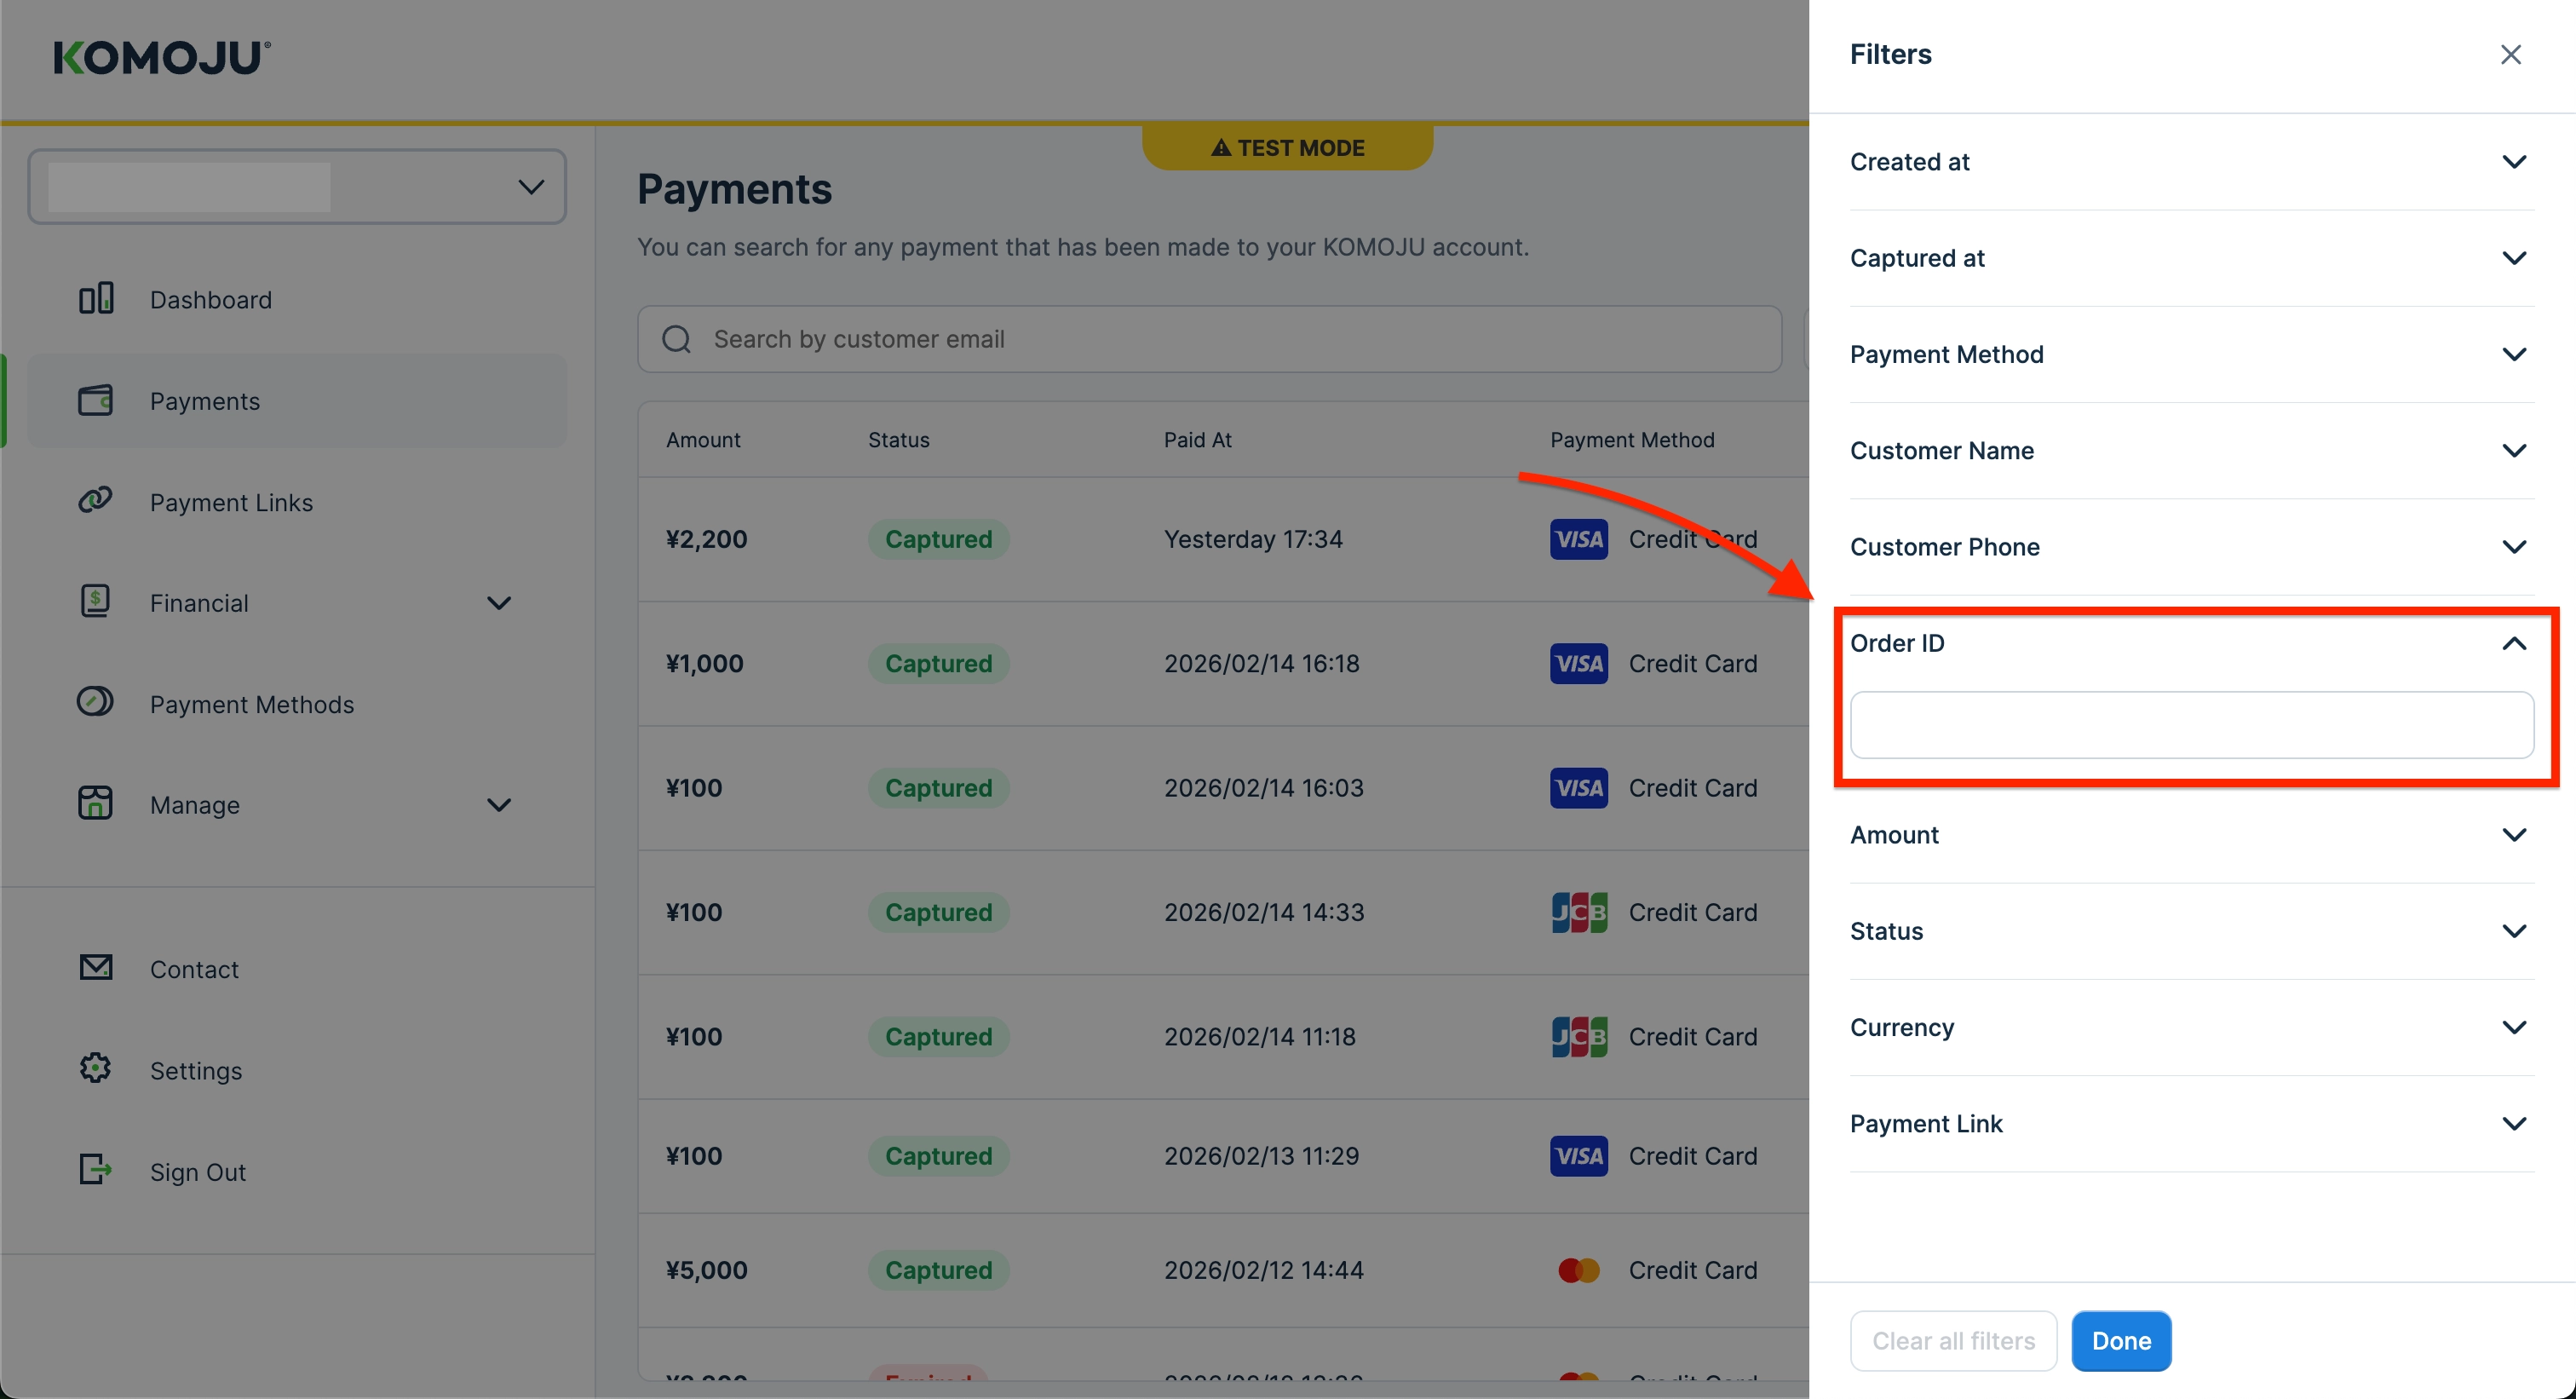Click the Financial document icon
The width and height of the screenshot is (2576, 1399).
coord(96,602)
